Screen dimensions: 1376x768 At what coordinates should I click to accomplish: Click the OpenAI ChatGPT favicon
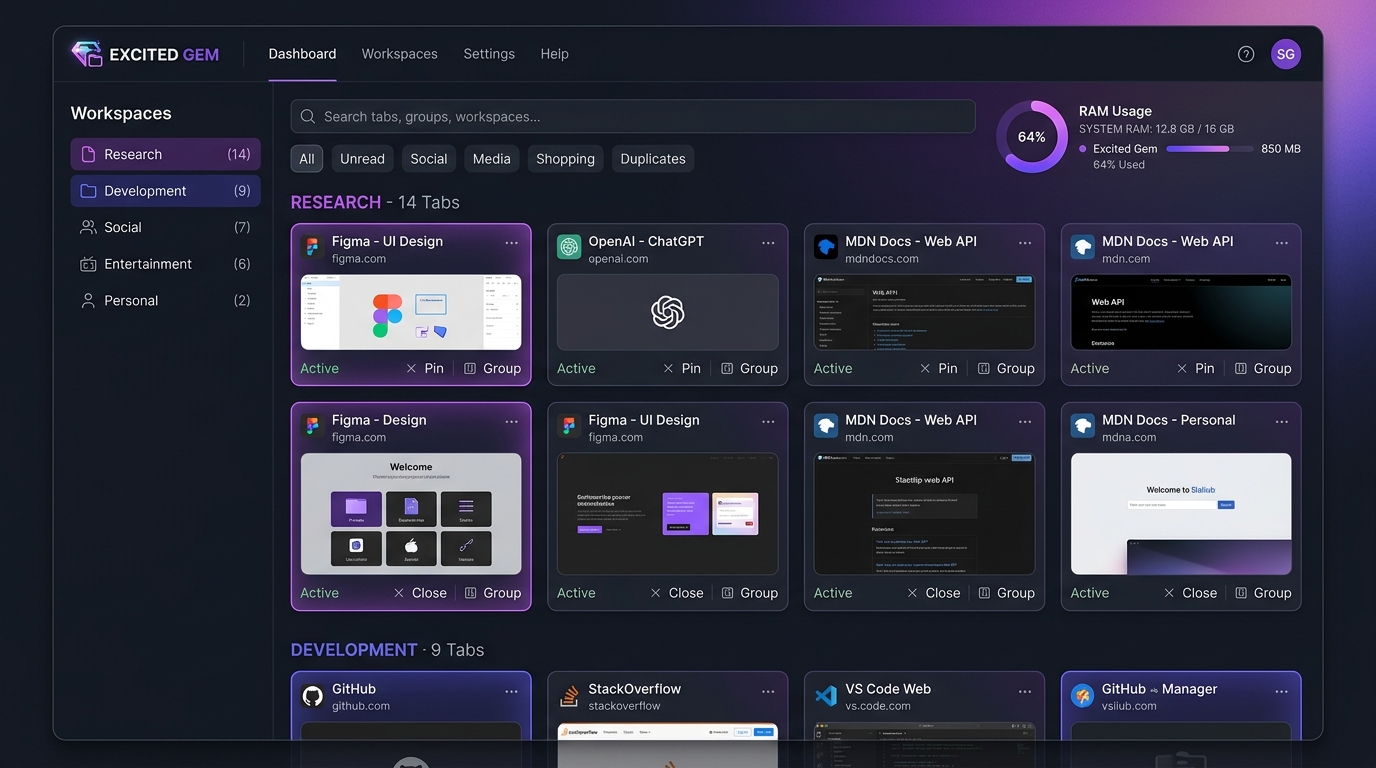(569, 247)
